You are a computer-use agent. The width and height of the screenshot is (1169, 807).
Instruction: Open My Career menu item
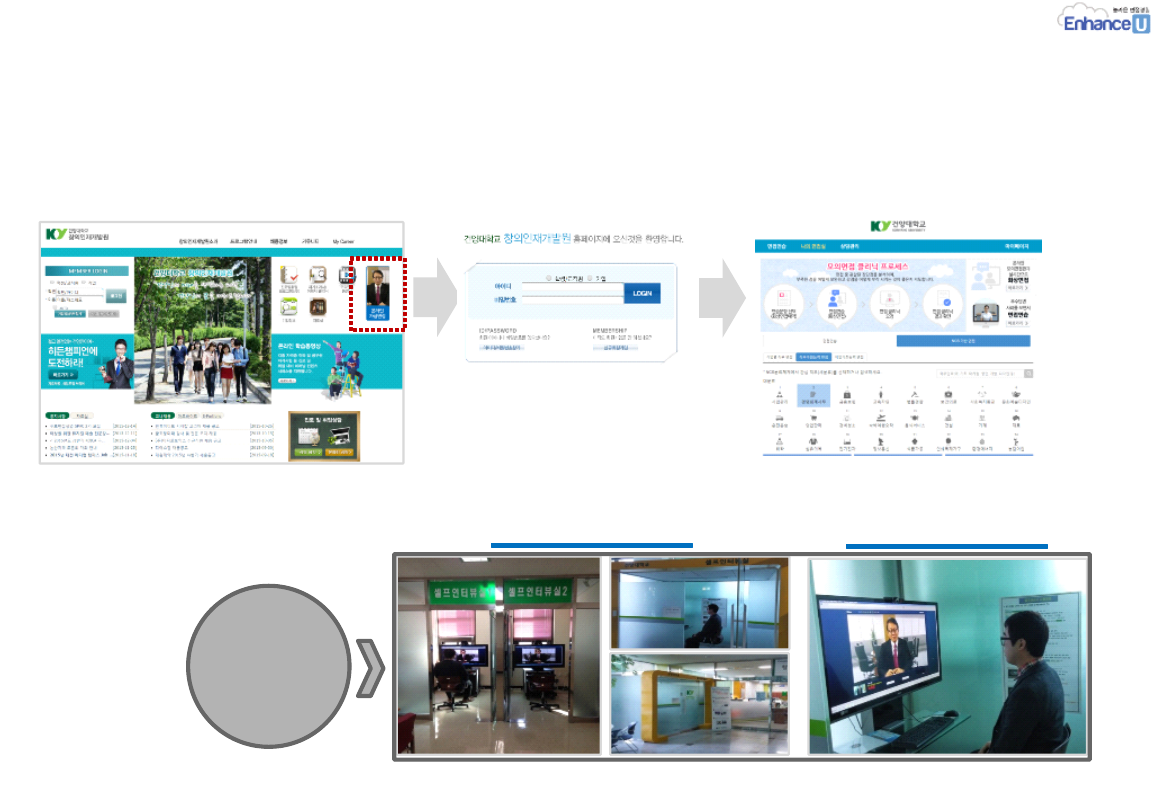pos(344,241)
